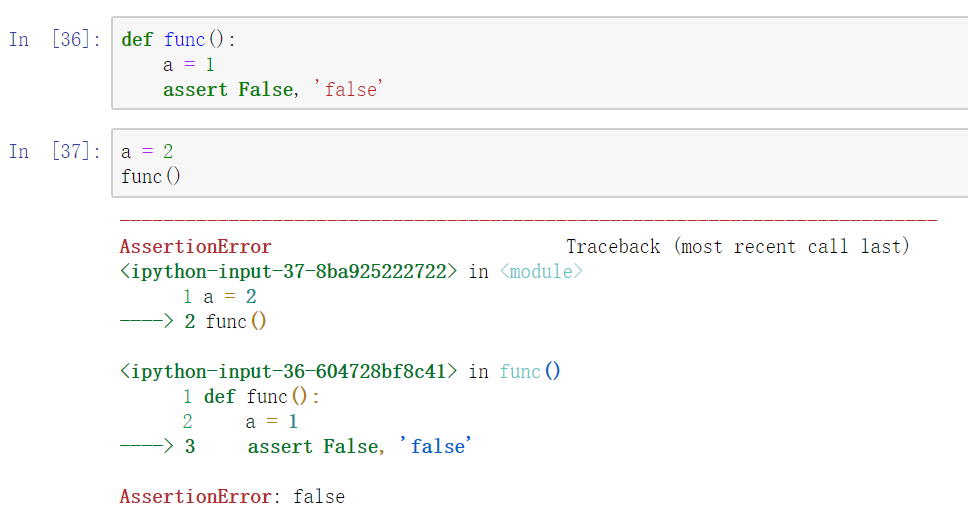Click the ipython-input-36-604728bf8c41 file reference
968x524 pixels.
(x=288, y=372)
